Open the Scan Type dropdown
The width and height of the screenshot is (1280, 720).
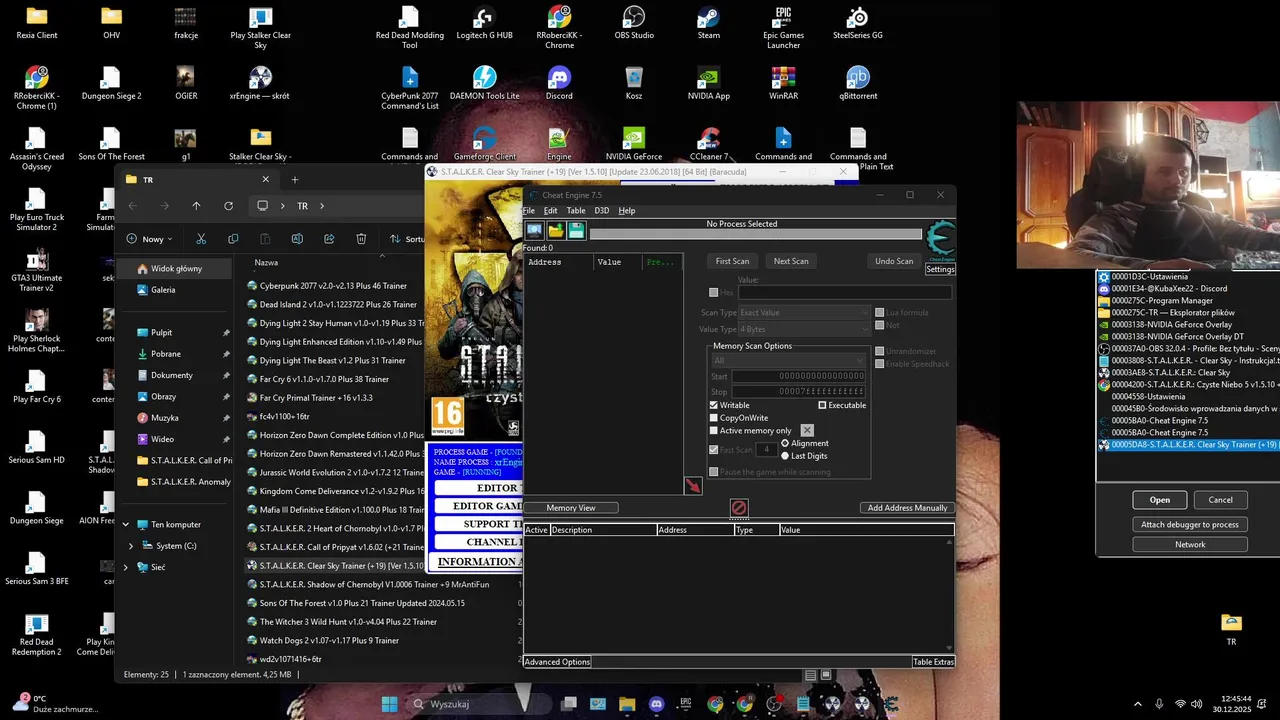804,313
